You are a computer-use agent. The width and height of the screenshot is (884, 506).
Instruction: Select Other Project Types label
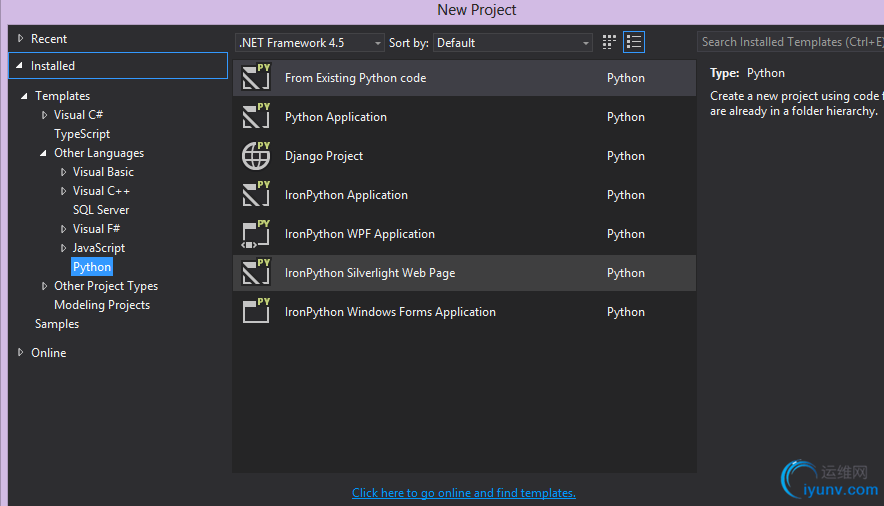pos(106,286)
